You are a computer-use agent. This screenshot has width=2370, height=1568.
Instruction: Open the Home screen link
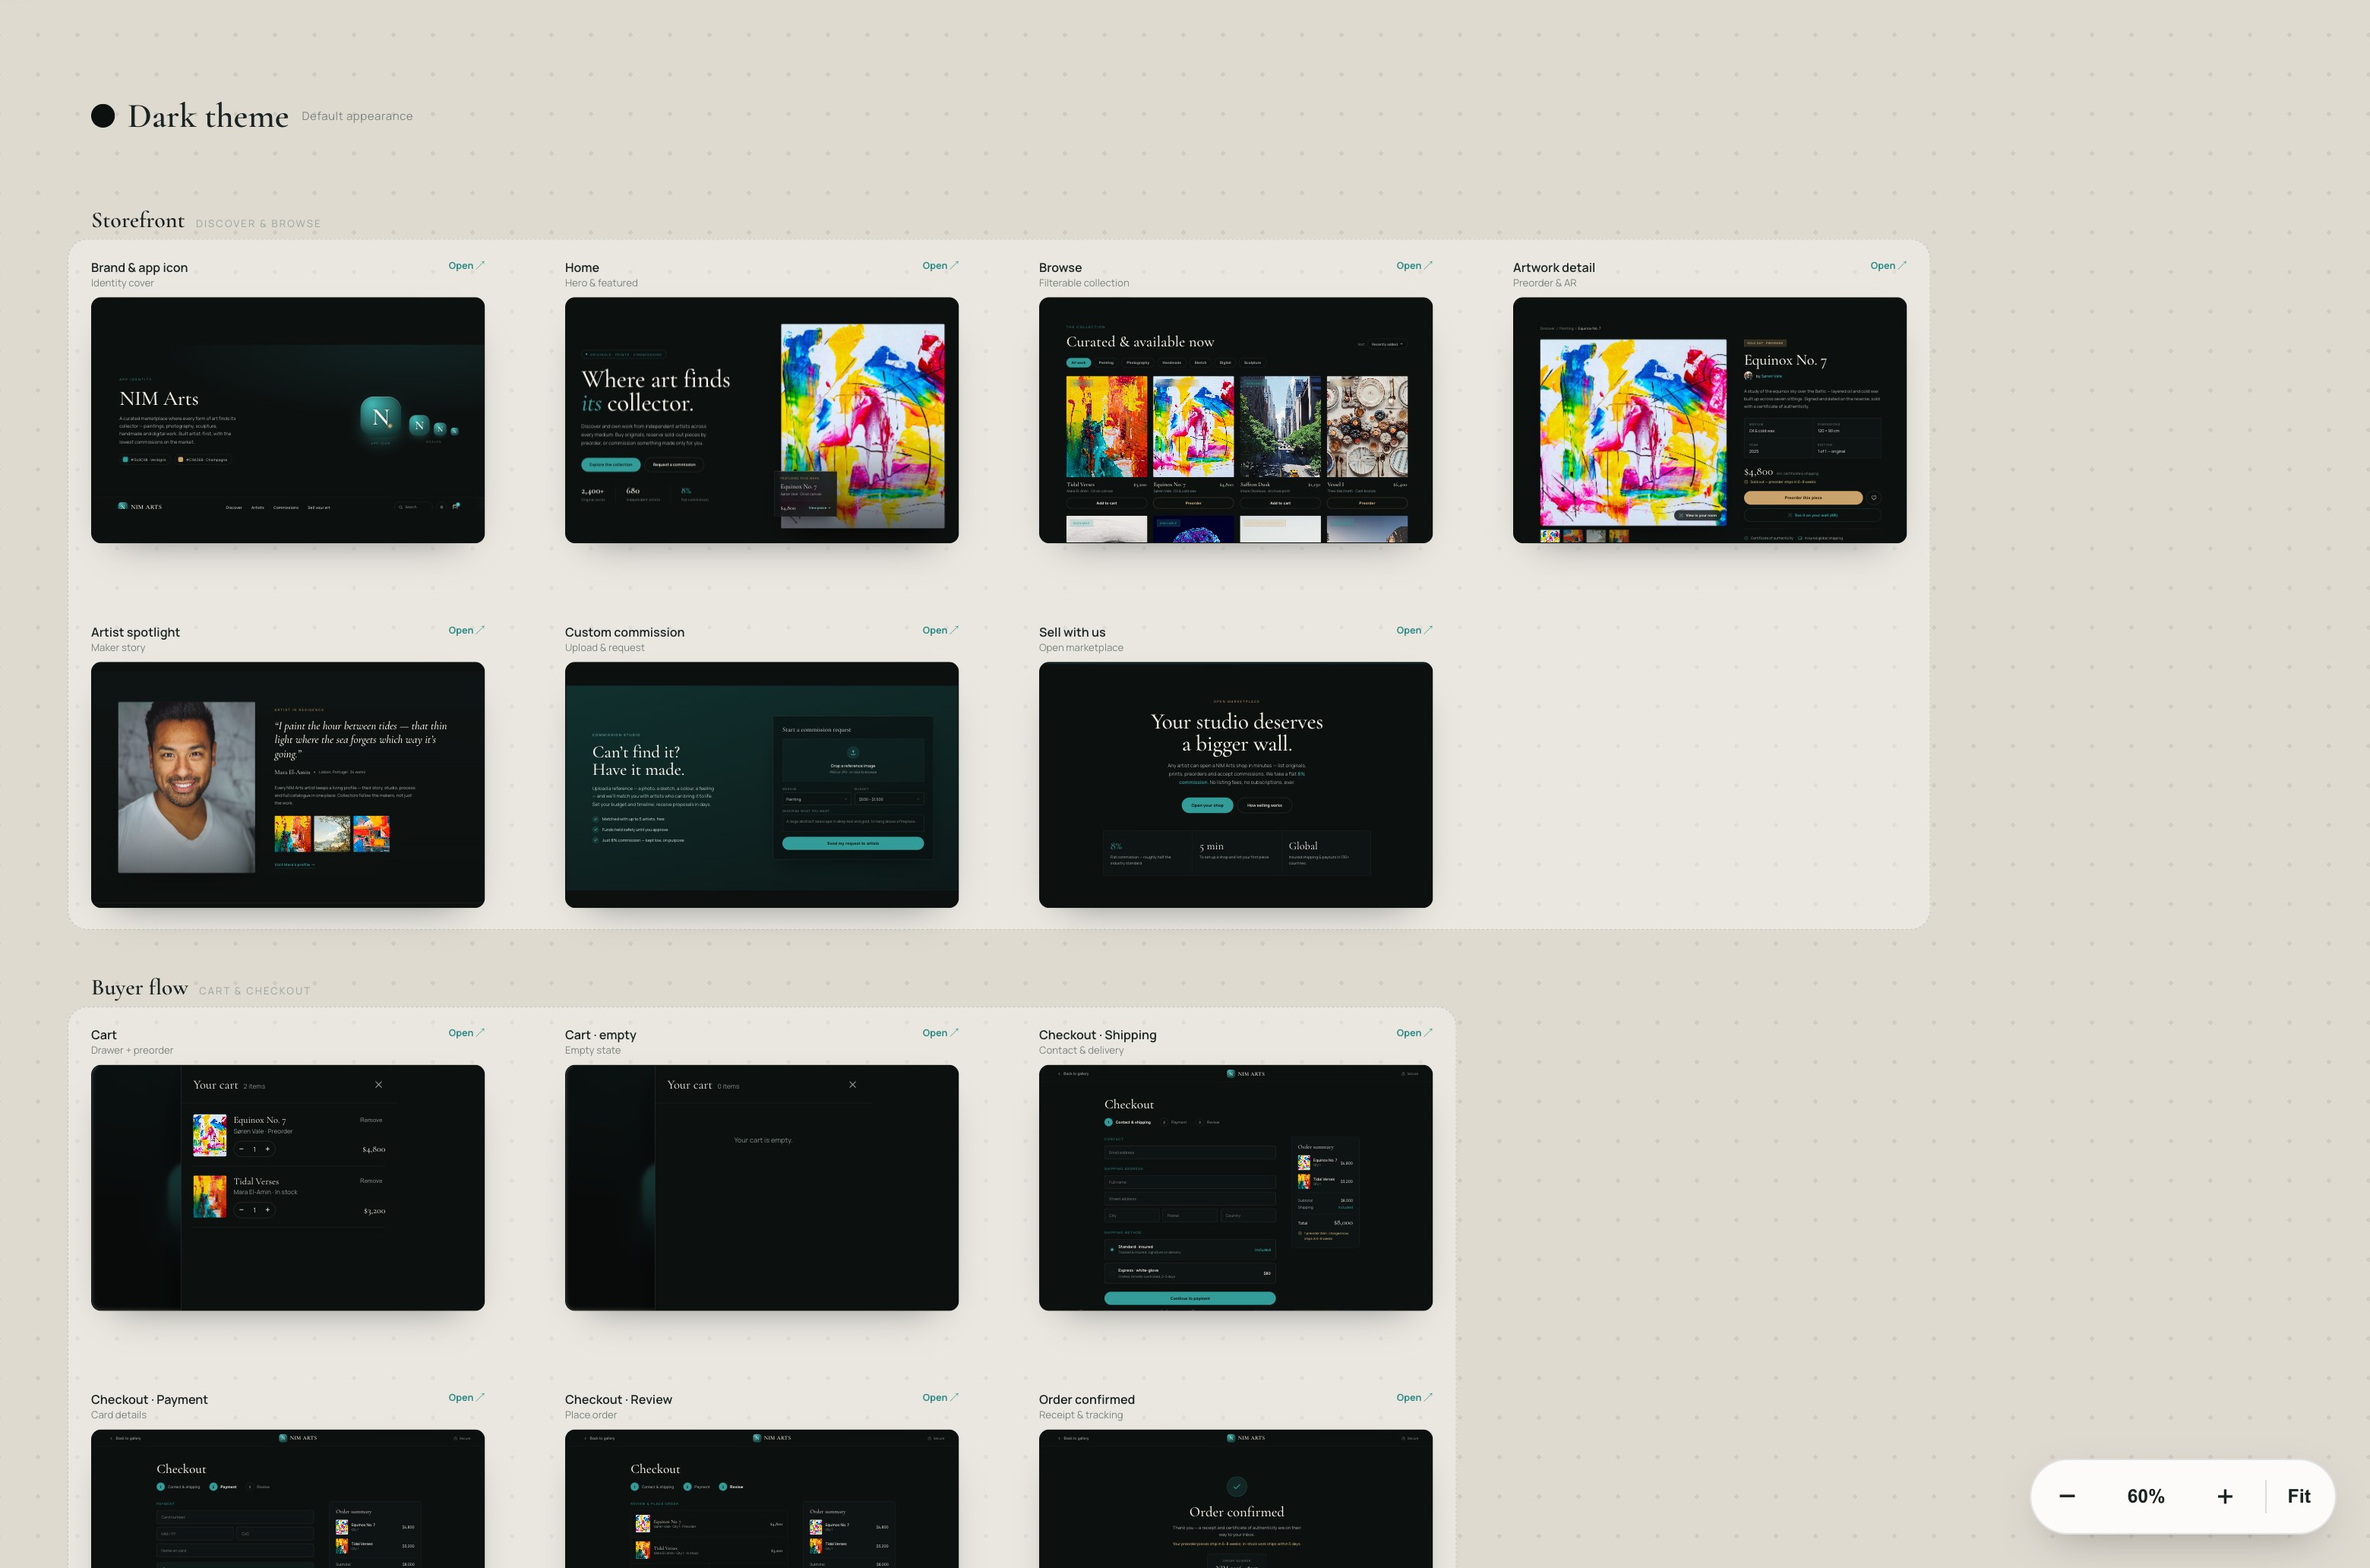(x=940, y=266)
